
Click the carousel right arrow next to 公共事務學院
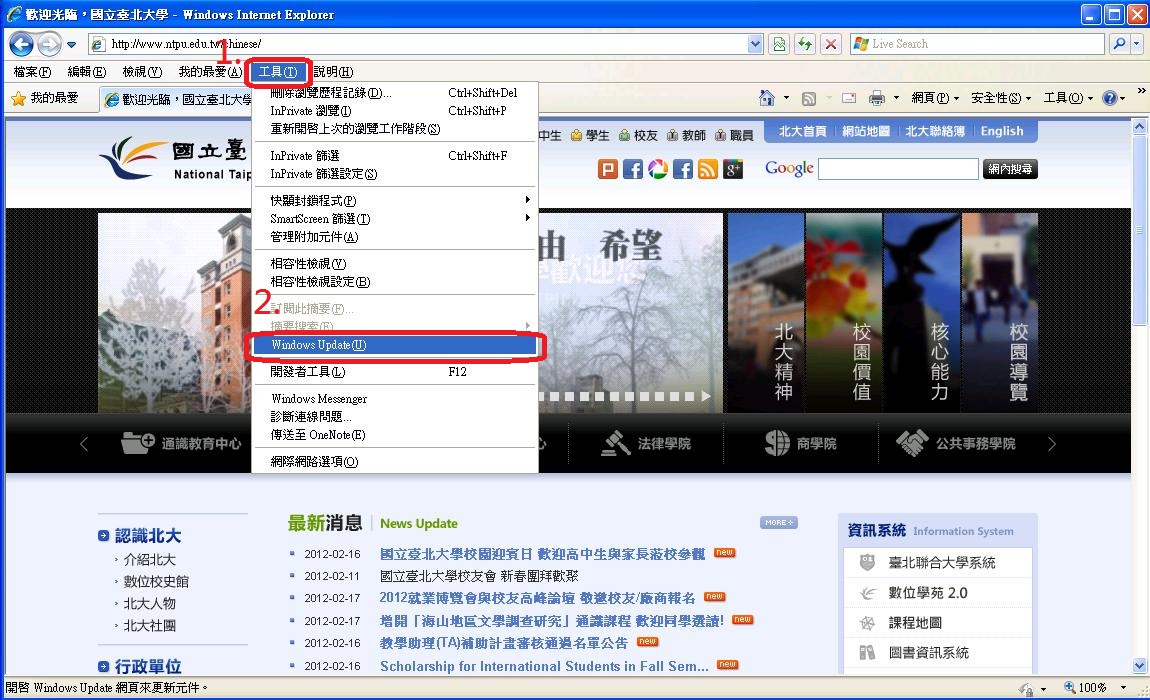coord(1052,444)
